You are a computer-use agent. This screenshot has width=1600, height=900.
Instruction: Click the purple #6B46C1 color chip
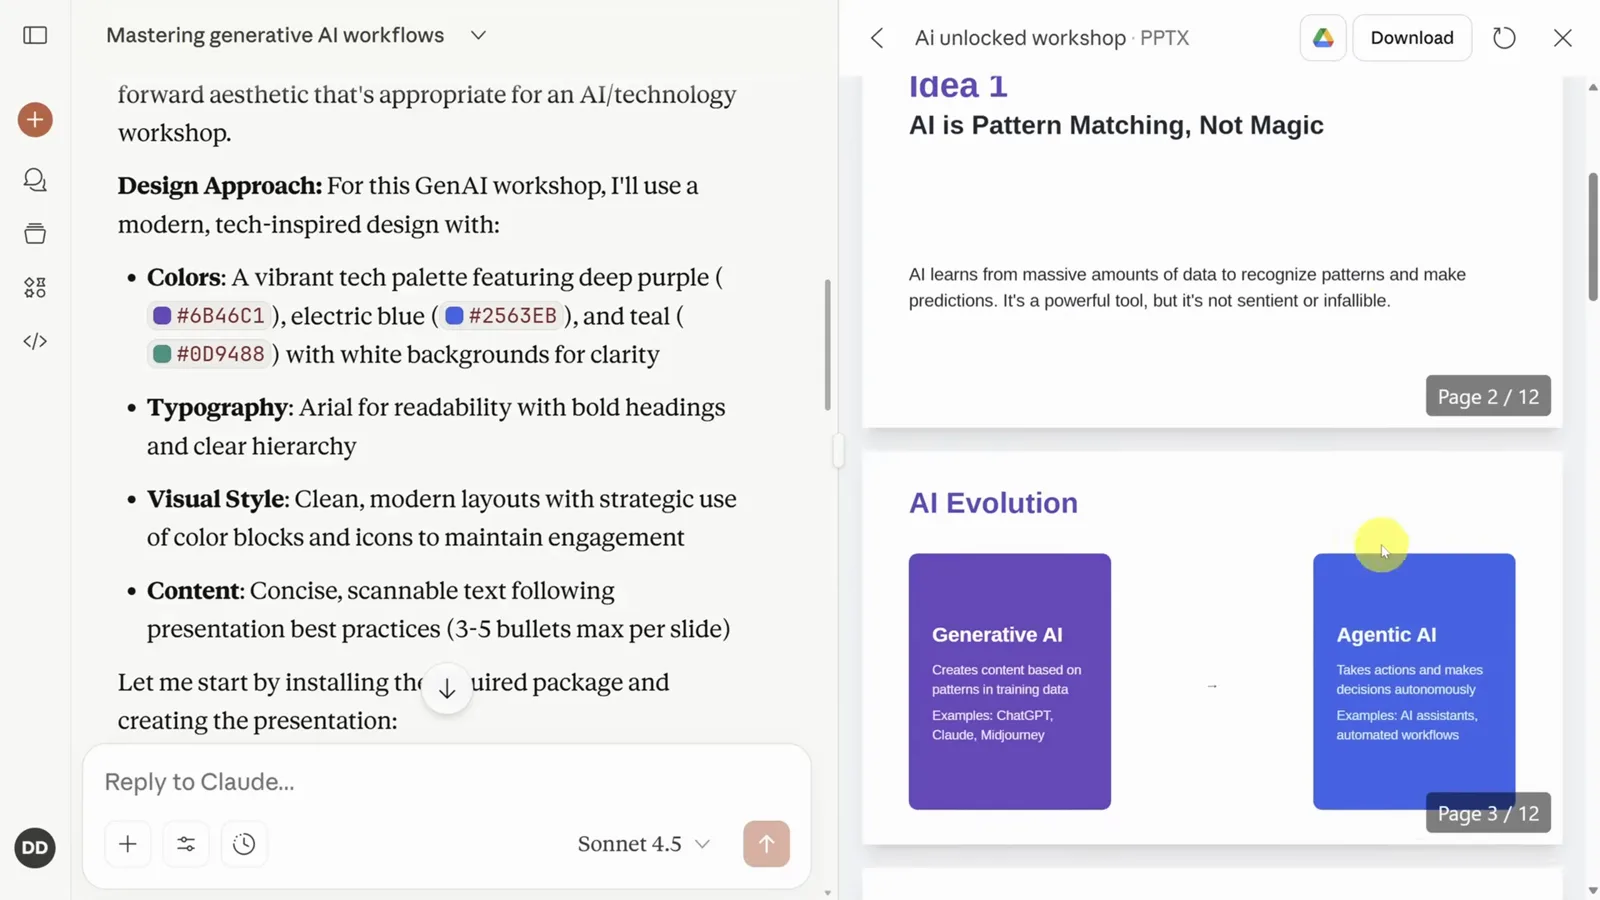[x=210, y=316]
